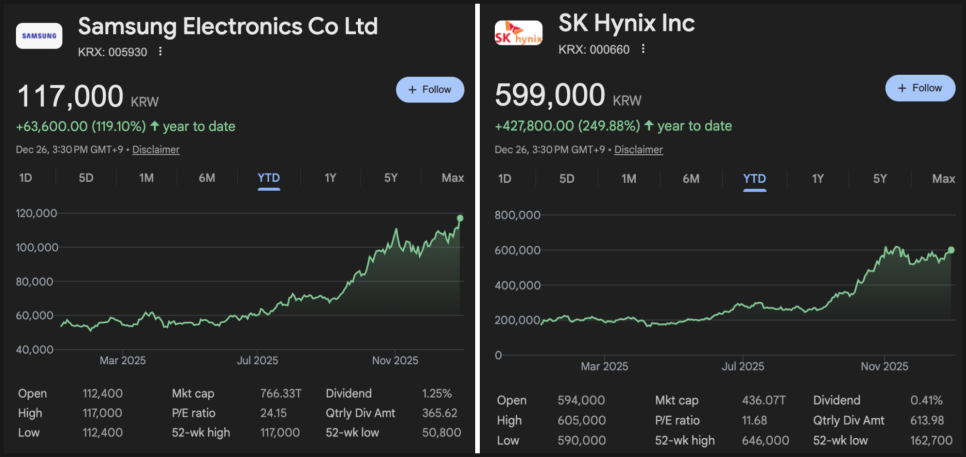Open Samsung panel's Disclaimer link
Viewport: 966px width, 457px height.
[x=156, y=149]
